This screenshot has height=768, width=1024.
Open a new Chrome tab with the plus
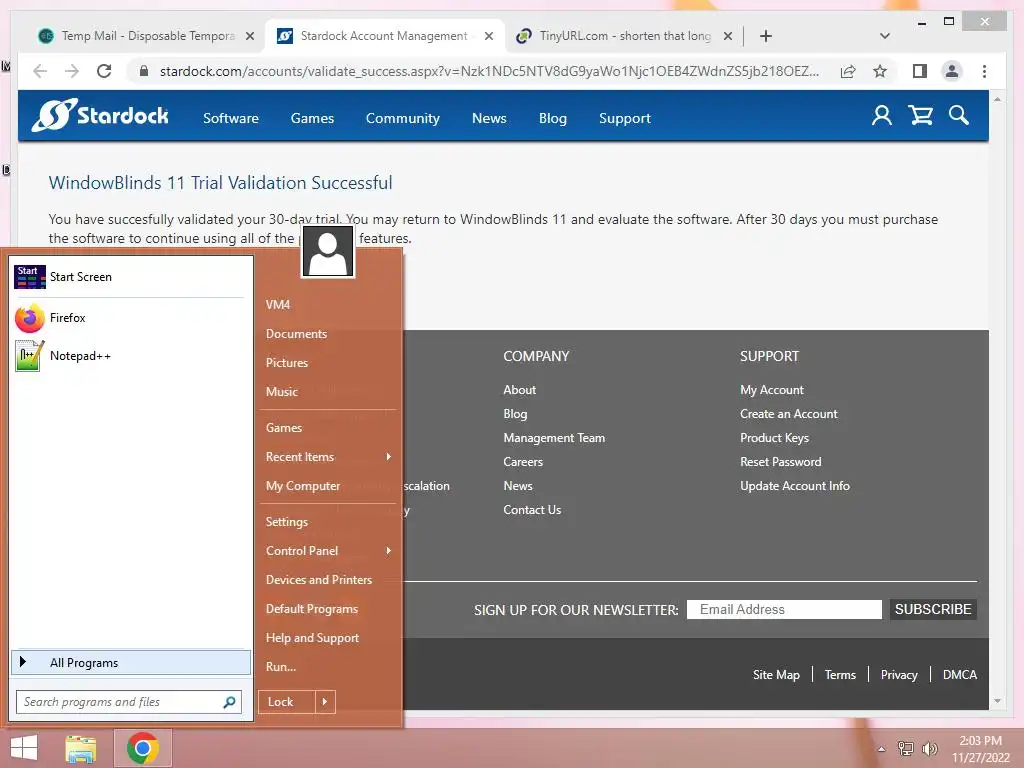(766, 36)
